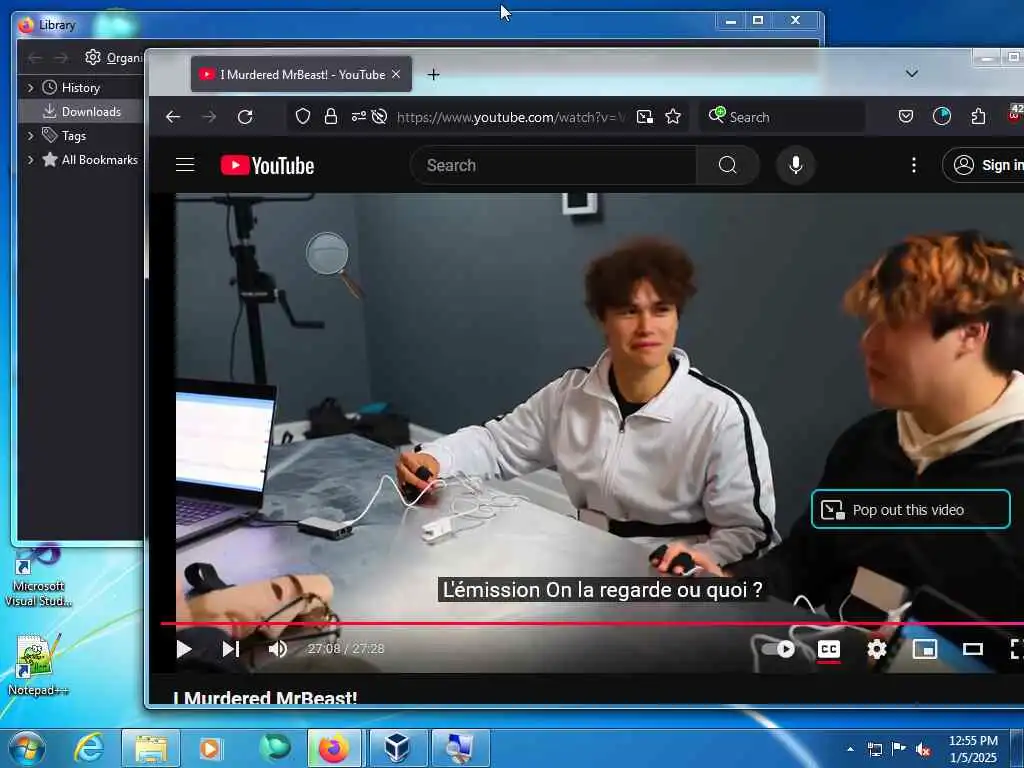This screenshot has width=1024, height=768.
Task: Open the Firefox extensions puzzle icon
Action: (978, 116)
